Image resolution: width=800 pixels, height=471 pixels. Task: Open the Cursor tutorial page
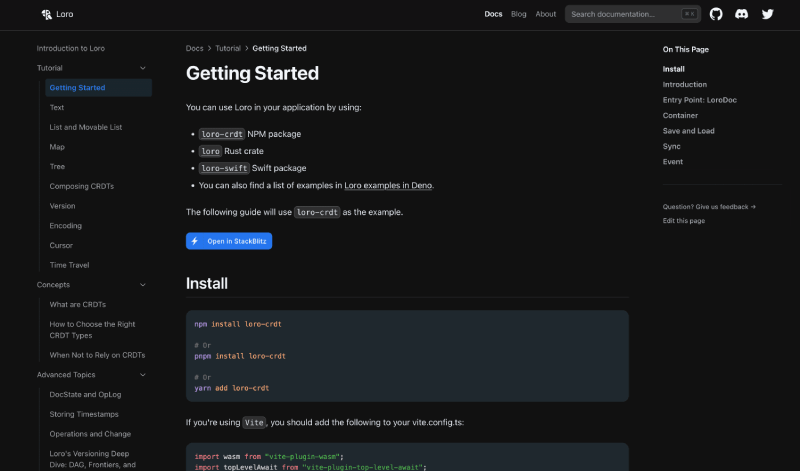pyautogui.click(x=61, y=245)
